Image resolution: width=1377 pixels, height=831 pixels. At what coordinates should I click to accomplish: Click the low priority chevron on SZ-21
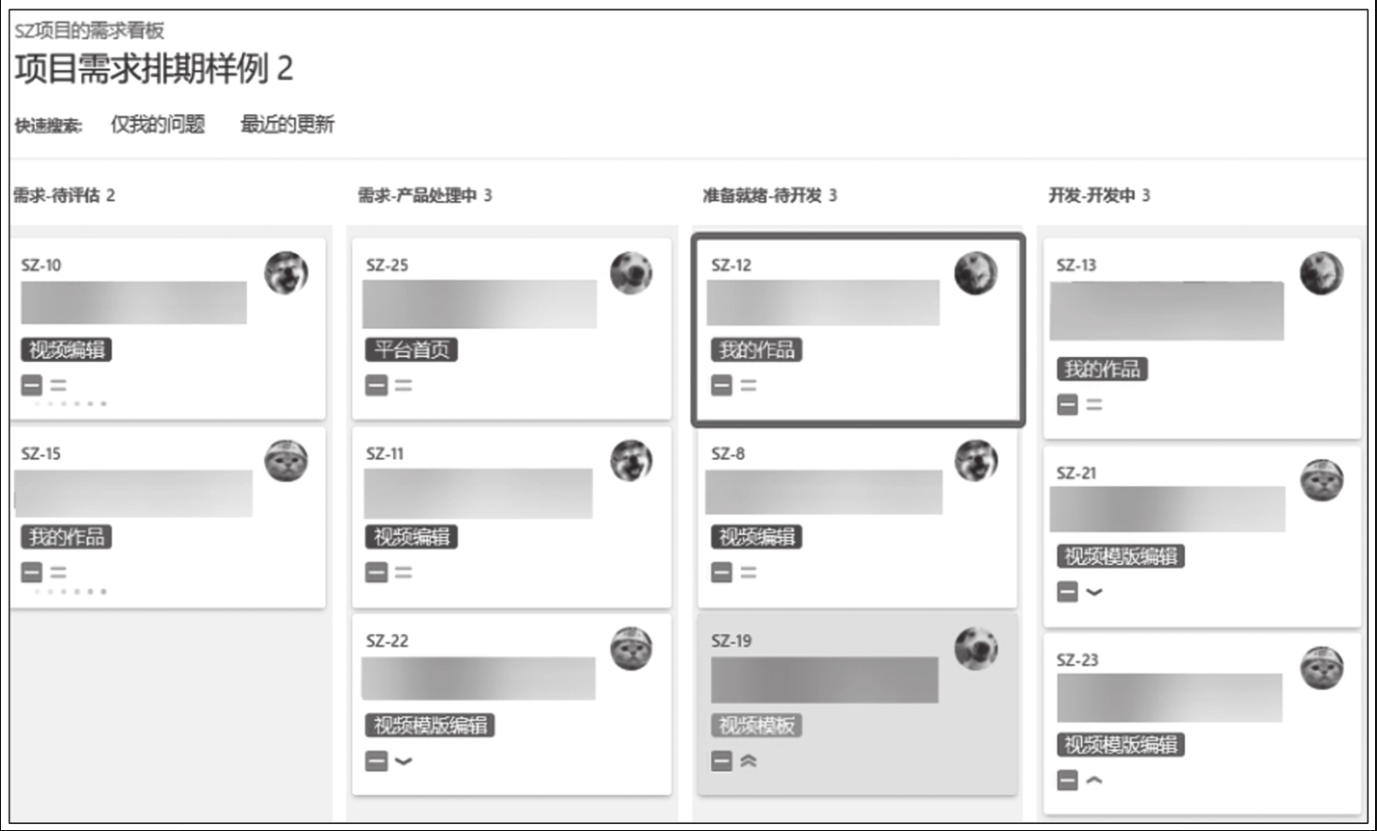pos(1094,592)
